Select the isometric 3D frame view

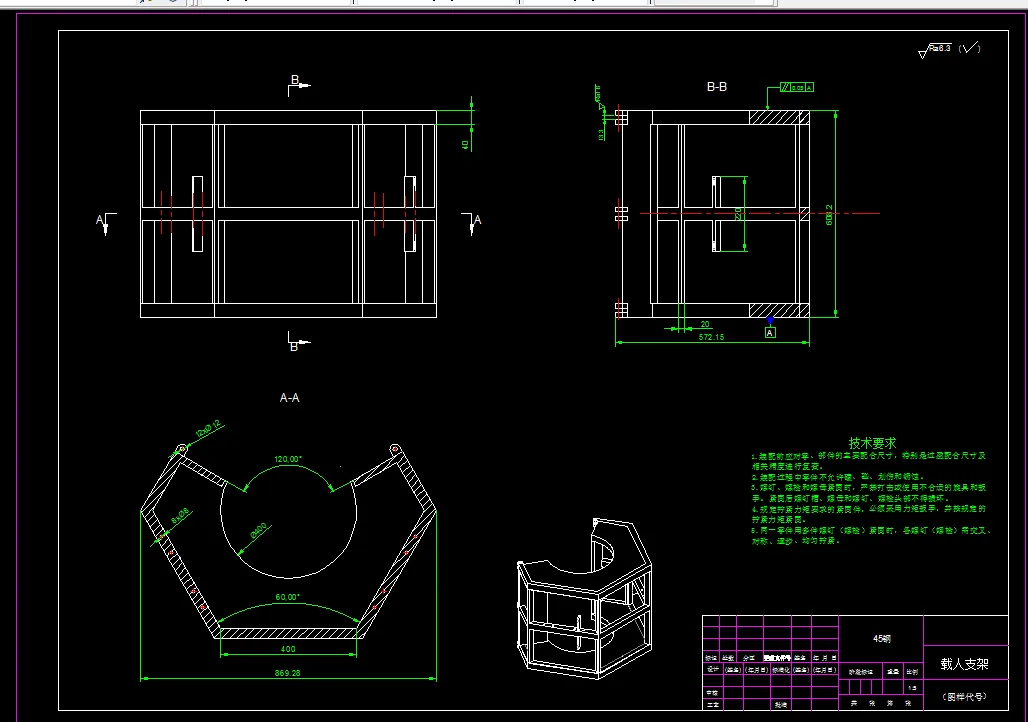pyautogui.click(x=584, y=598)
